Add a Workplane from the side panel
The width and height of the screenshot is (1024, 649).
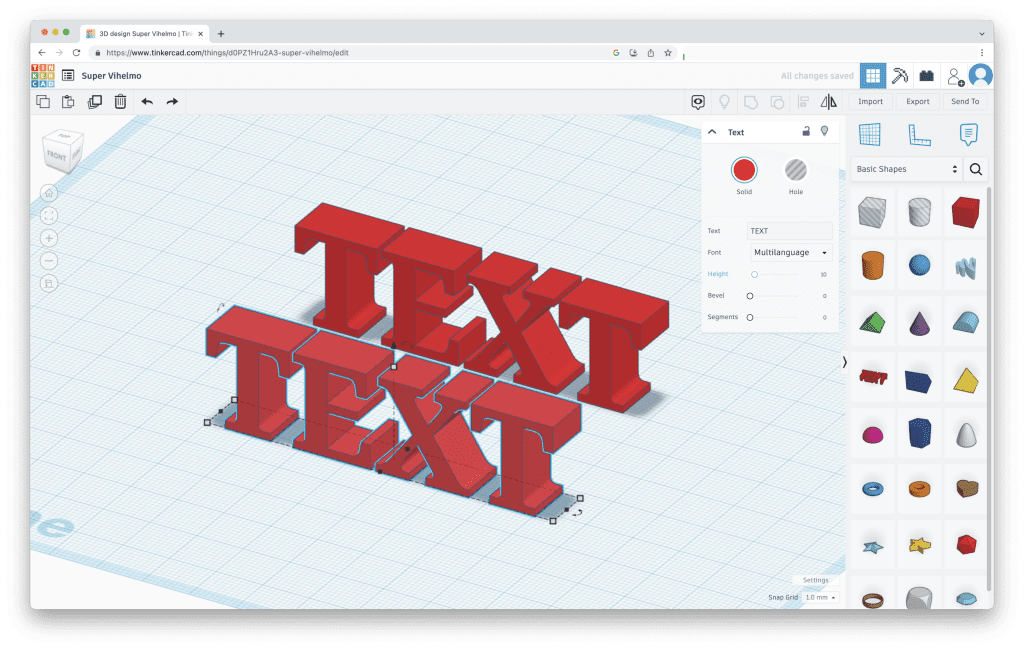pos(870,134)
